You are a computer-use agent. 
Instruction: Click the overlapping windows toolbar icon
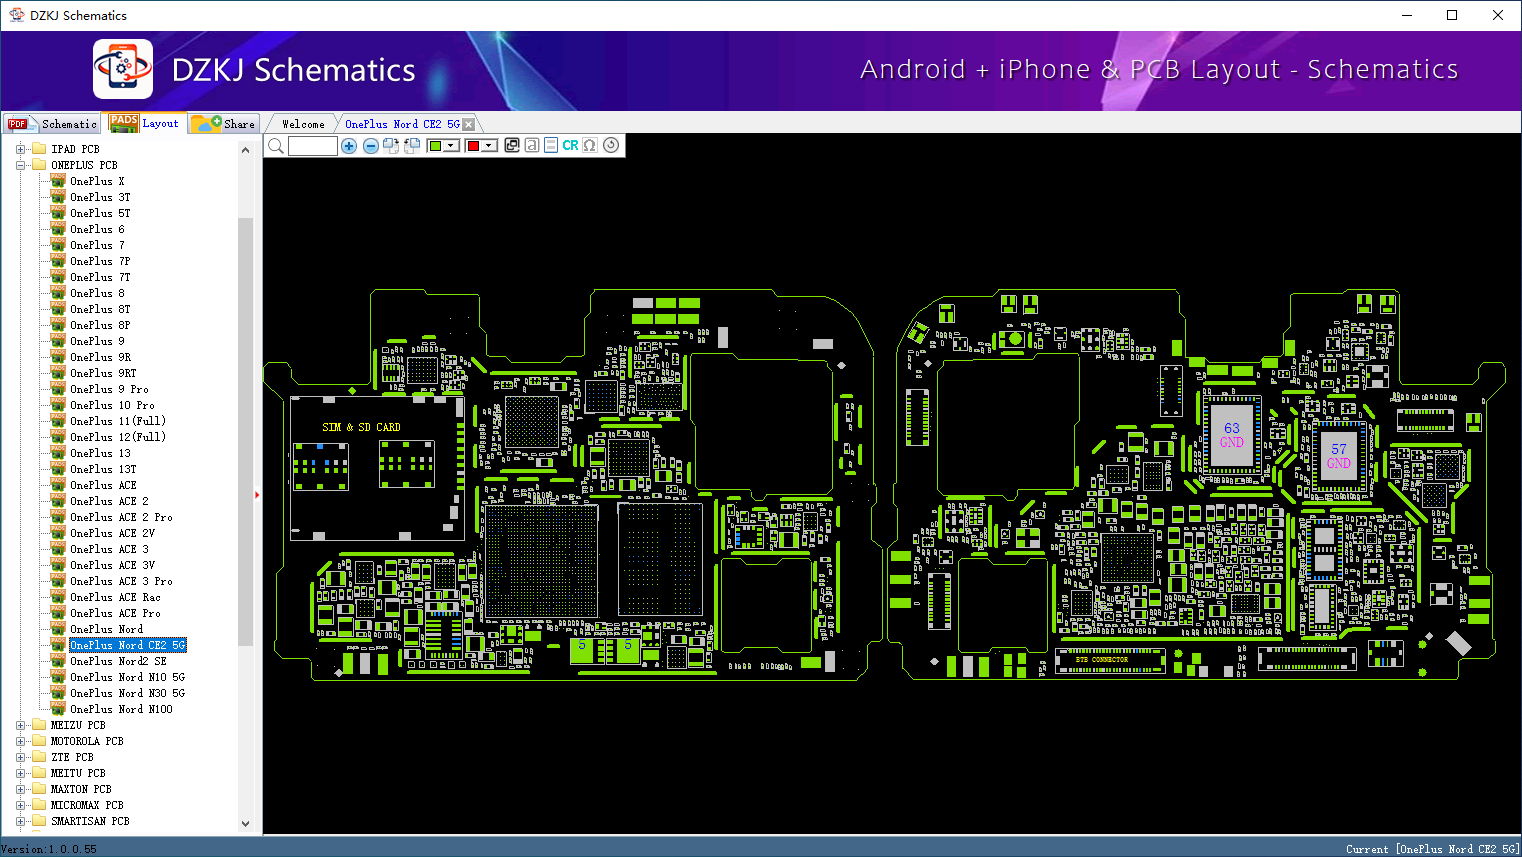coord(512,146)
